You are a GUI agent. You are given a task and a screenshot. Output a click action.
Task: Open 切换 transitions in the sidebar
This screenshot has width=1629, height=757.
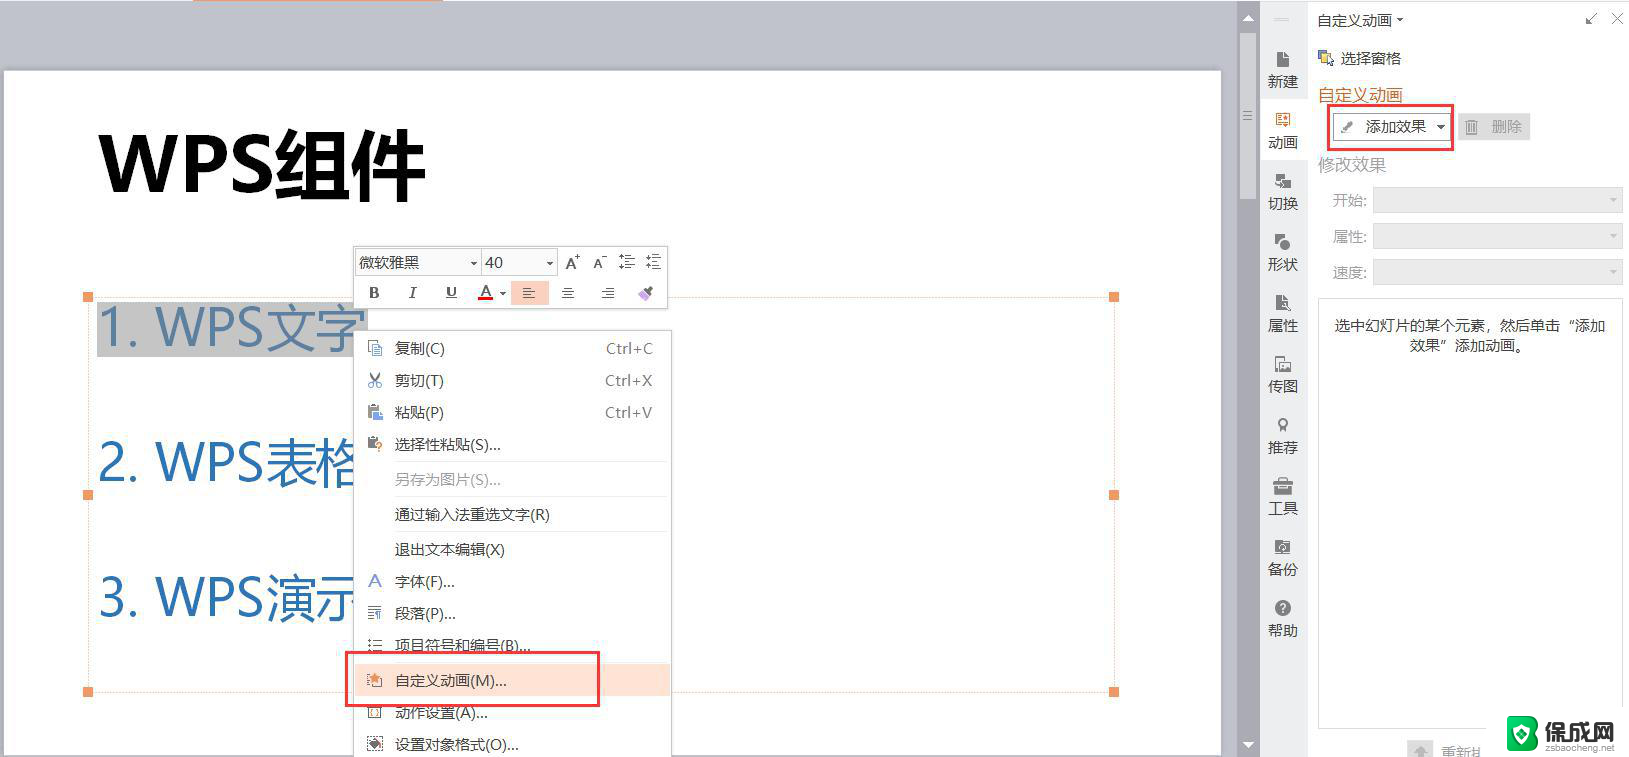[1283, 192]
